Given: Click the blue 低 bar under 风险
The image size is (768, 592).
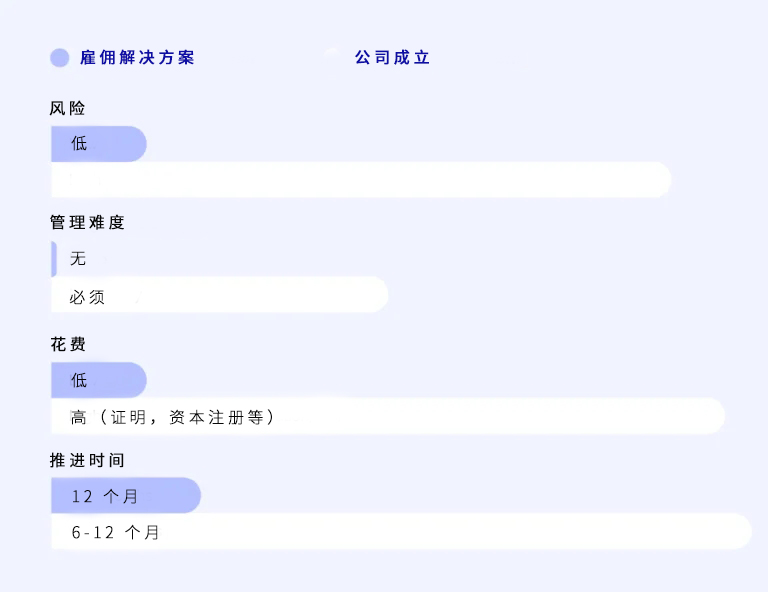Looking at the screenshot, I should 98,144.
